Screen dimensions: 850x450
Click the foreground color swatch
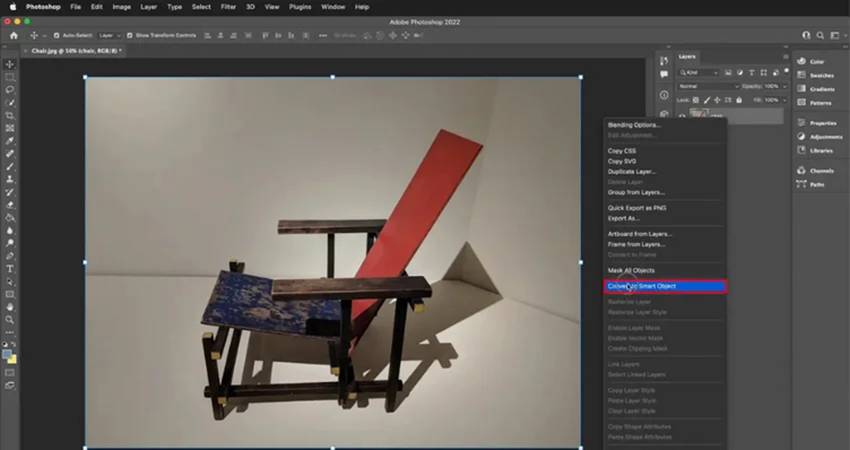pyautogui.click(x=7, y=355)
